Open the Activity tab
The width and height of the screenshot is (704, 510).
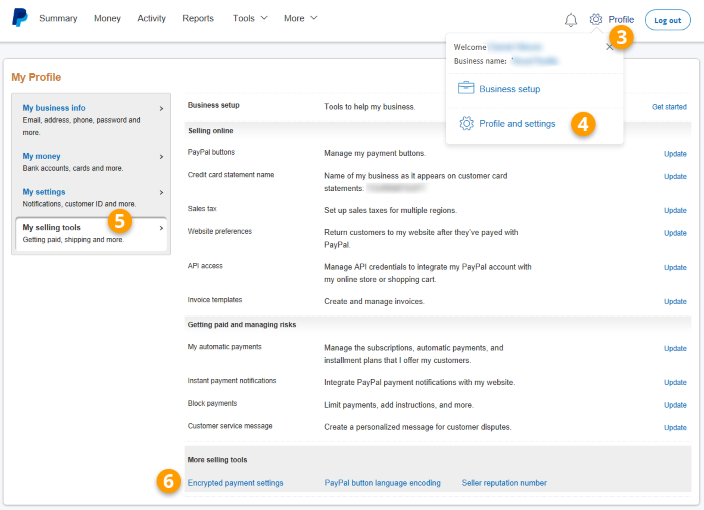tap(151, 18)
